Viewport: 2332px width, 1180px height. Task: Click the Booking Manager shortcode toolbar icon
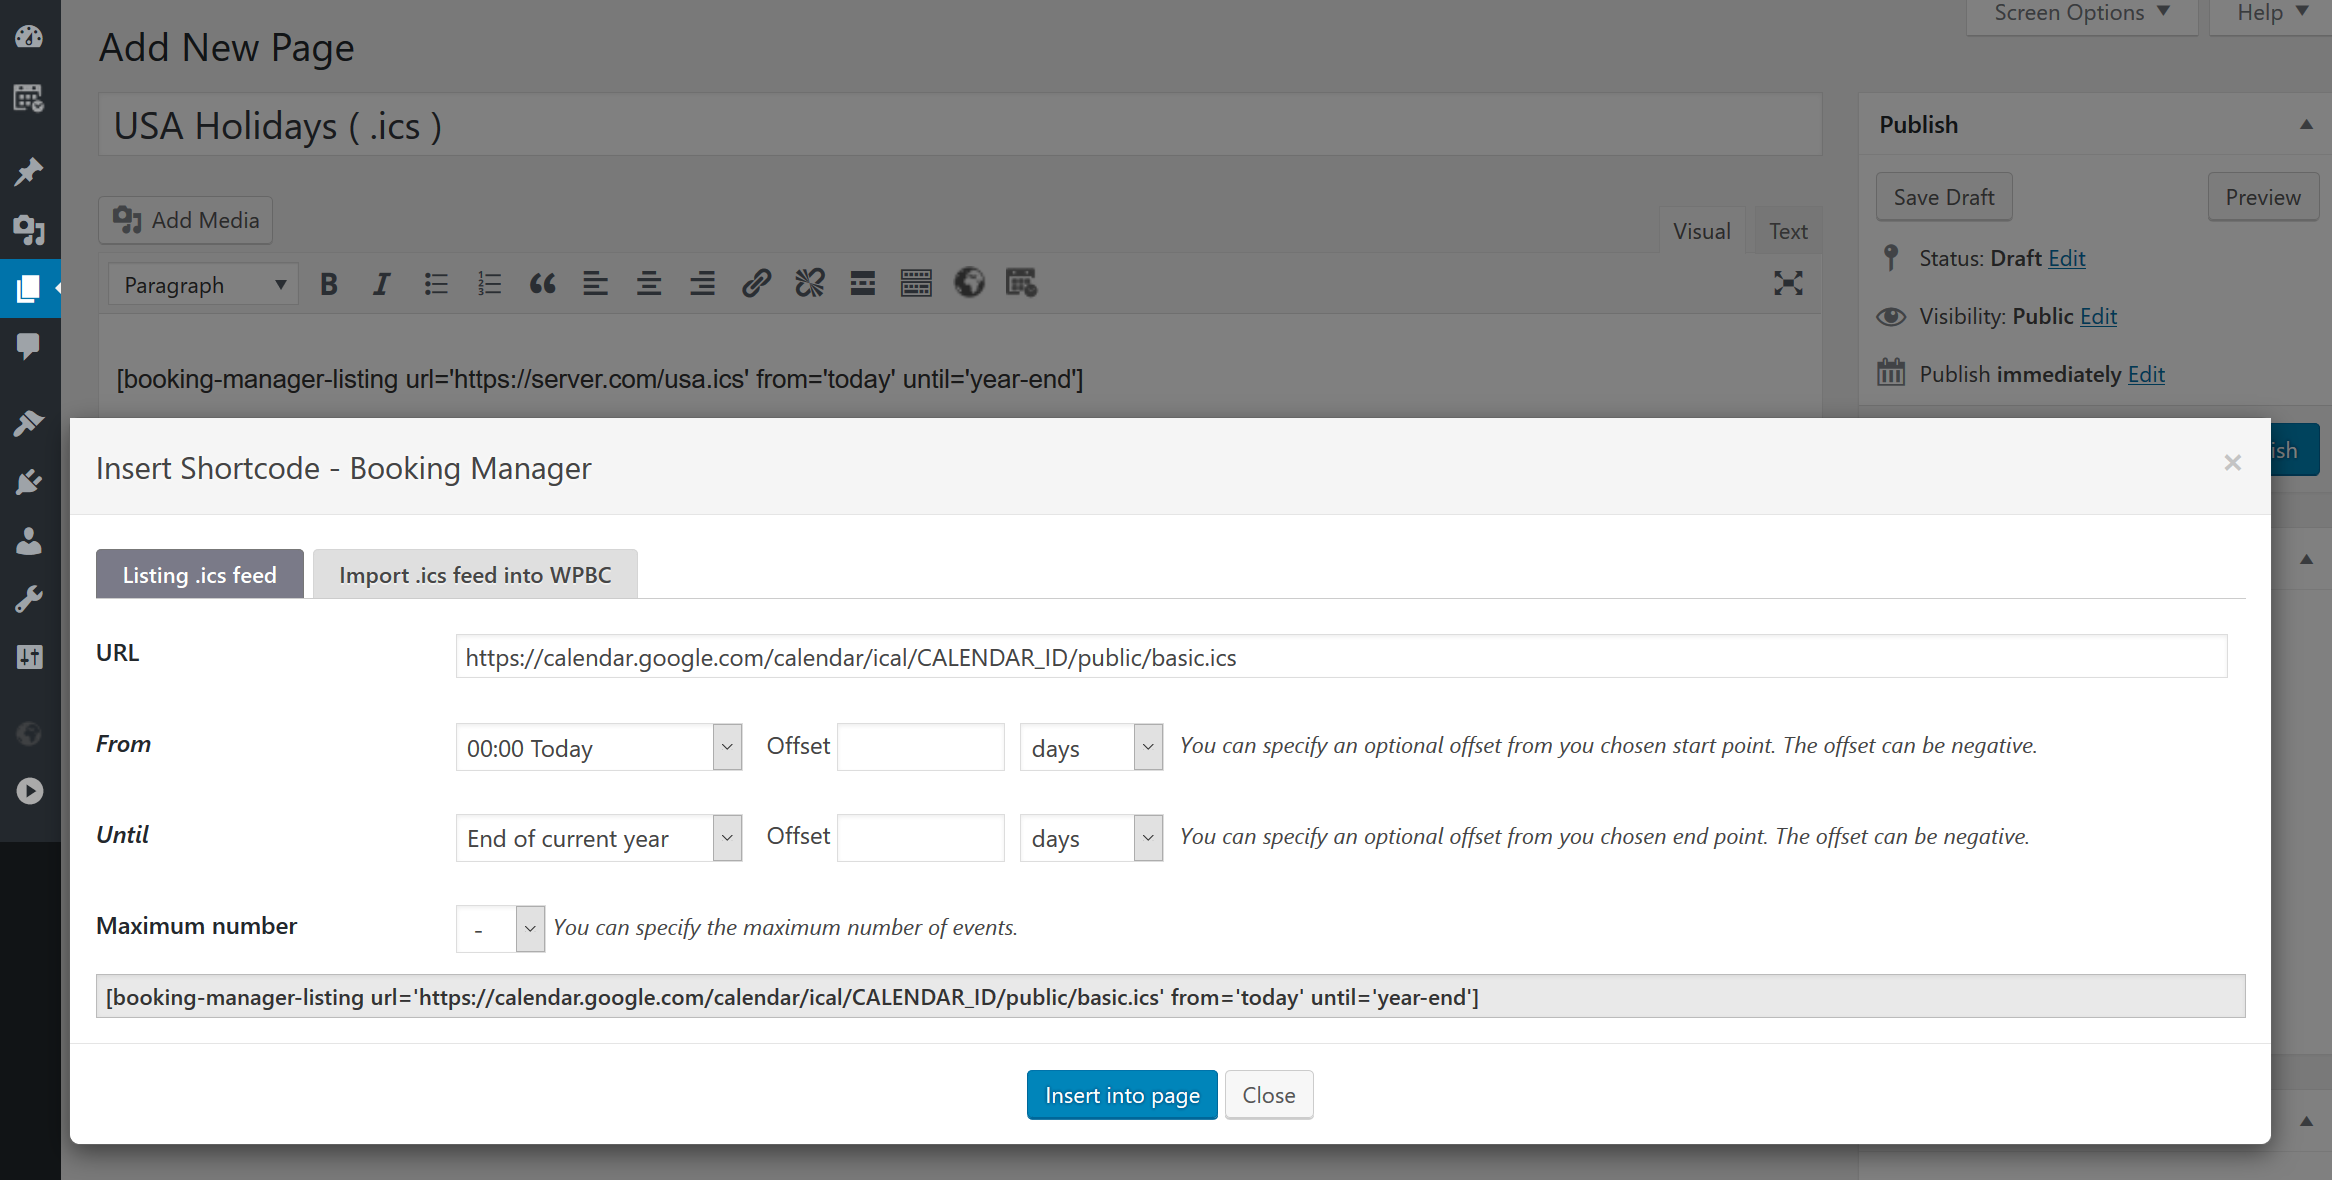point(1021,283)
